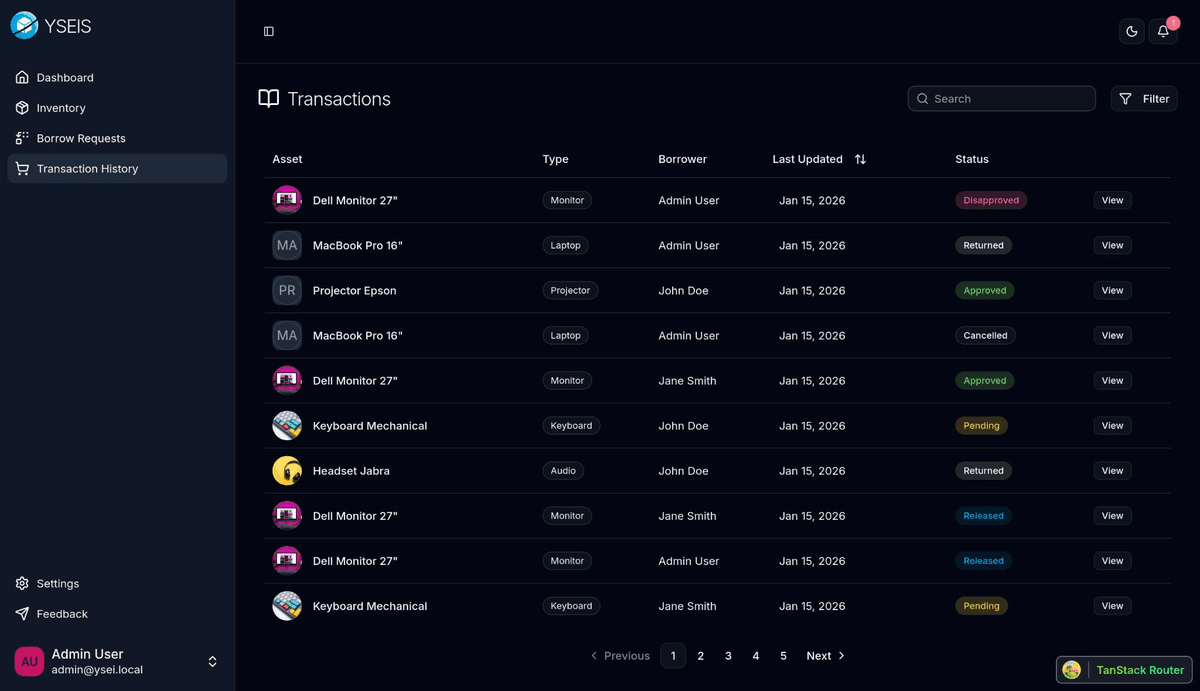The image size is (1200, 691).
Task: Collapse the sidebar with the panel icon
Action: point(269,32)
